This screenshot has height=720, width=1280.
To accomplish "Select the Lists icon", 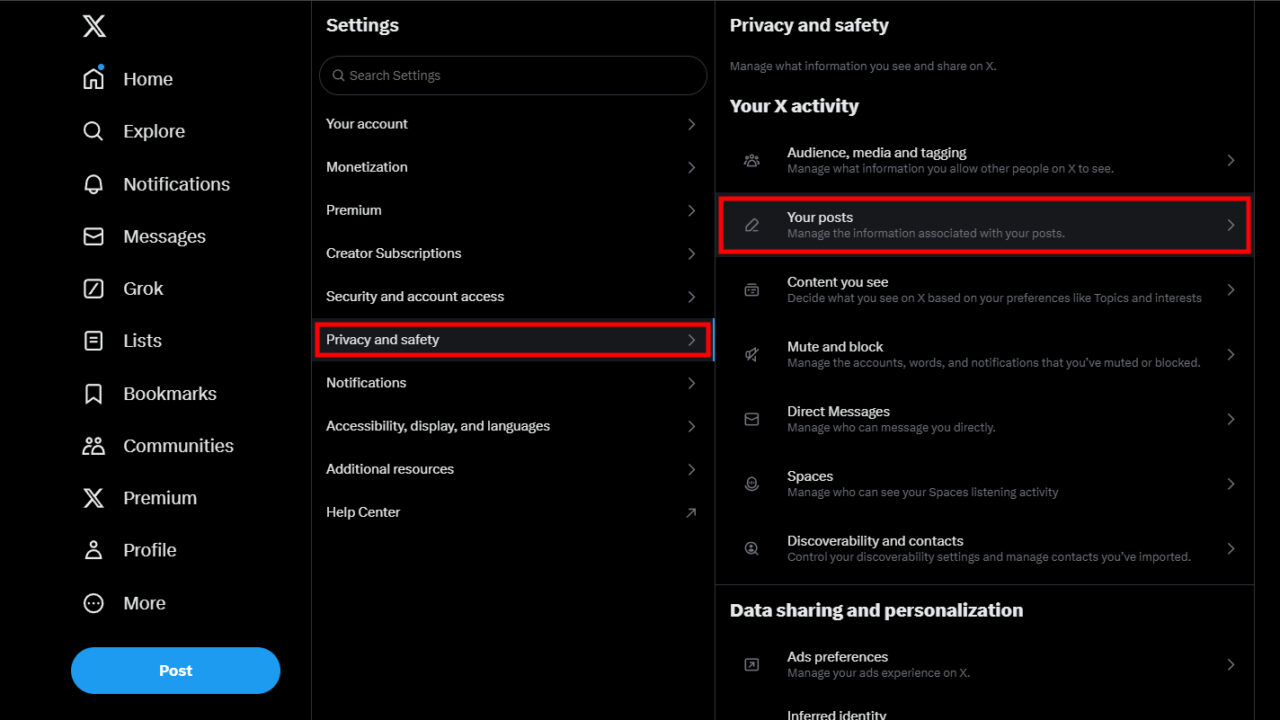I will 92,340.
